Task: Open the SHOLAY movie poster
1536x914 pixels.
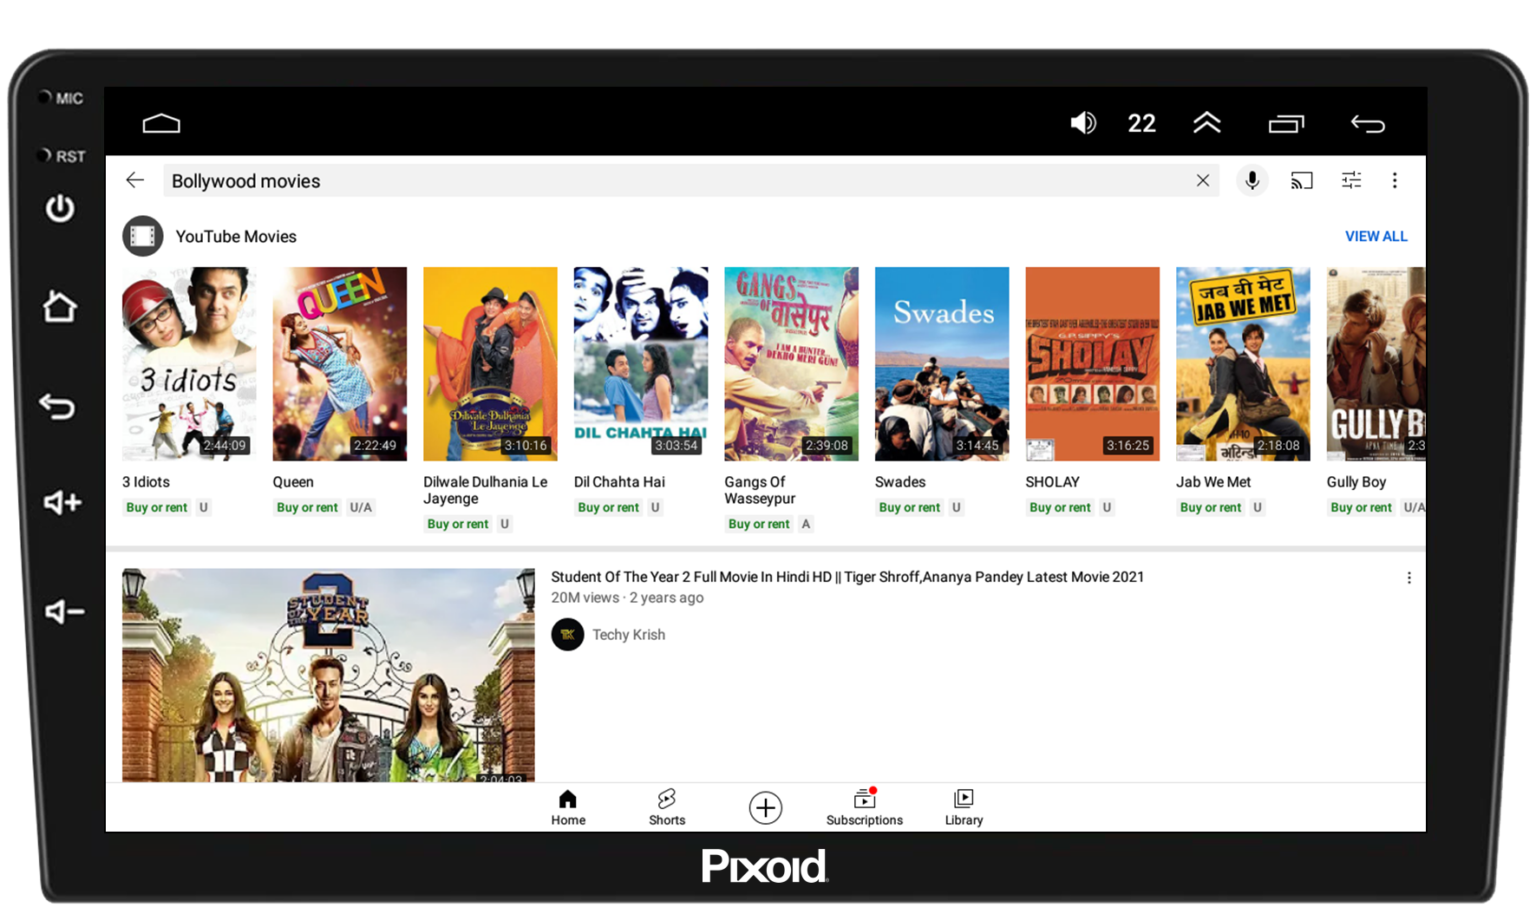Action: (x=1092, y=363)
